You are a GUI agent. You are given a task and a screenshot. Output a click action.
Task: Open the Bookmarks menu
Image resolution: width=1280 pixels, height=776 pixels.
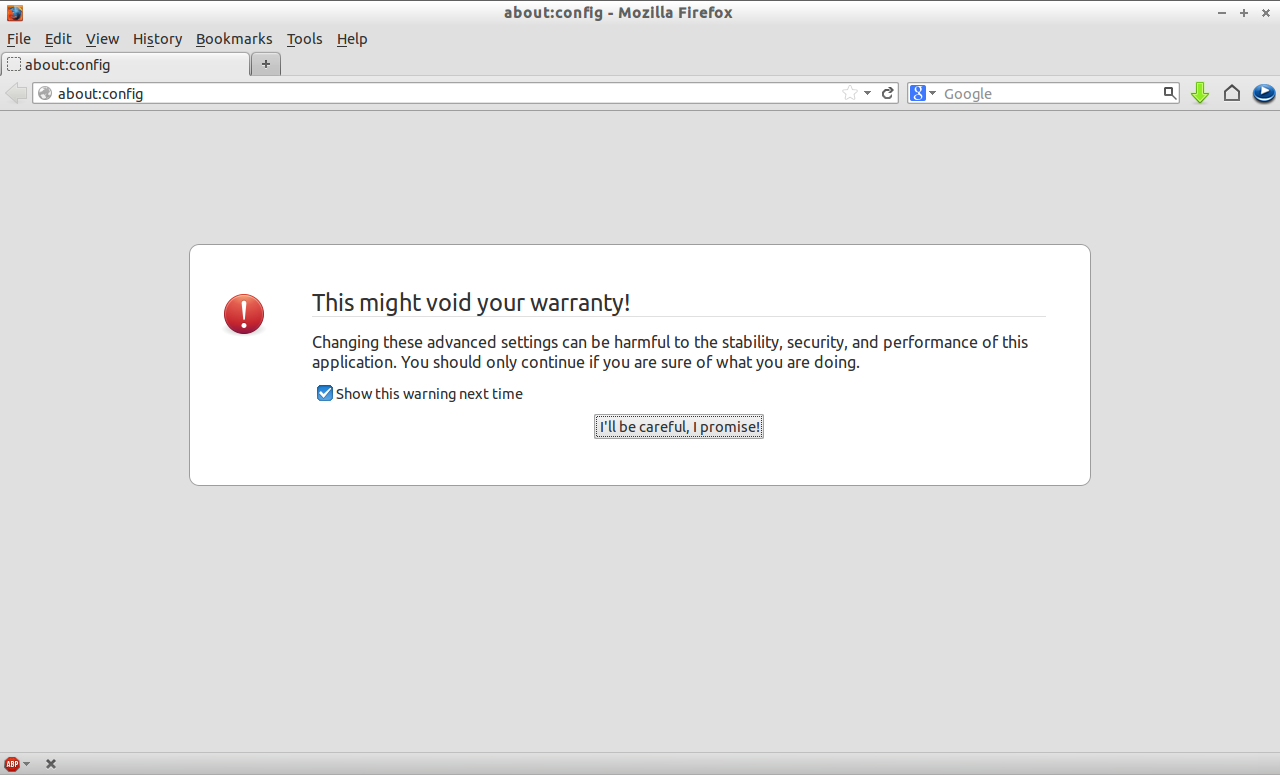(x=234, y=39)
